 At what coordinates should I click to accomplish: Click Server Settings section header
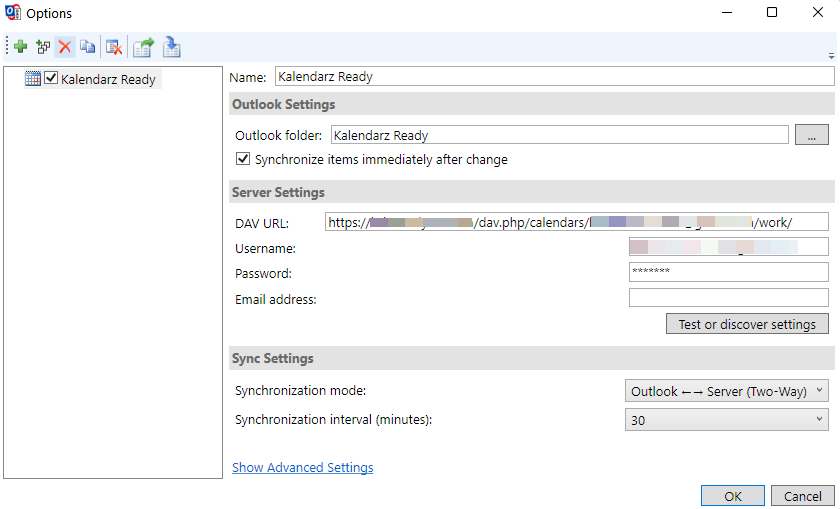531,192
